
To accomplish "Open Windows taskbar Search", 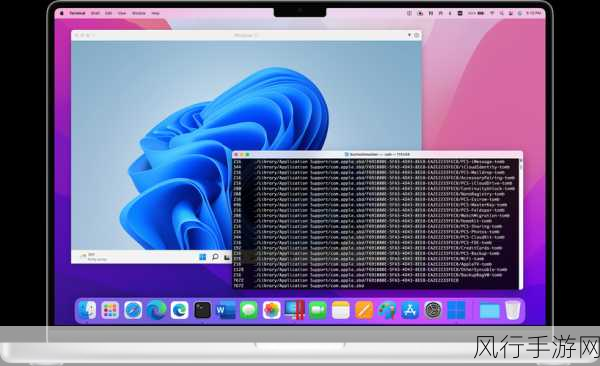I will [215, 257].
